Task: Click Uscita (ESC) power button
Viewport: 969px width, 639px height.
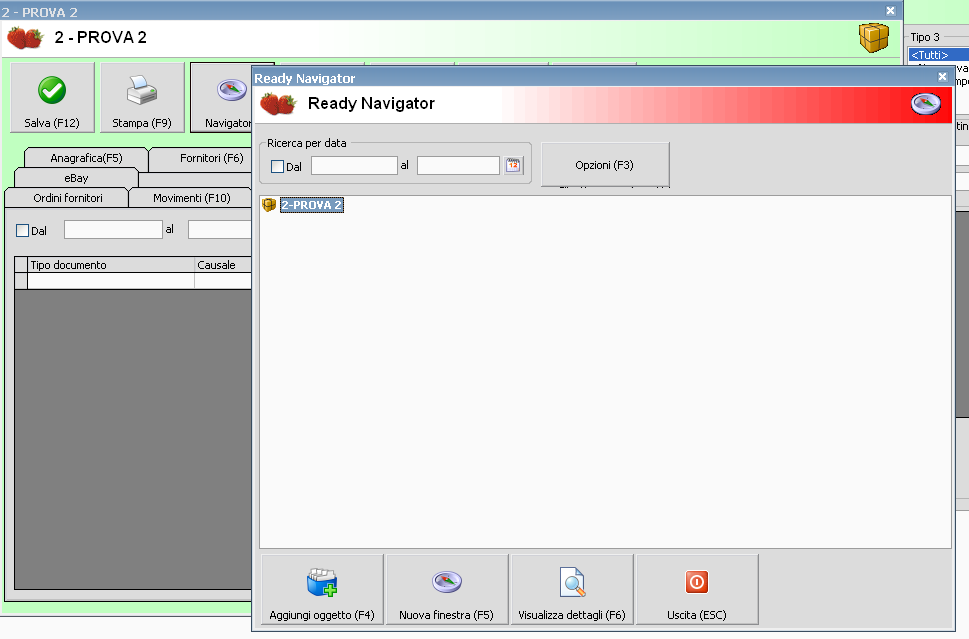Action: [x=697, y=590]
